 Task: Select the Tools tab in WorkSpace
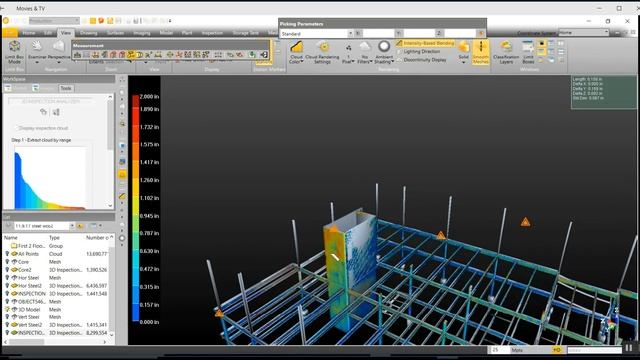[x=66, y=88]
